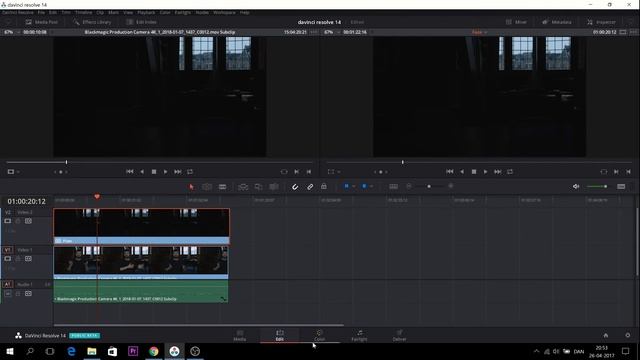
Task: Adjust the green monitor volume slider
Action: (x=597, y=187)
